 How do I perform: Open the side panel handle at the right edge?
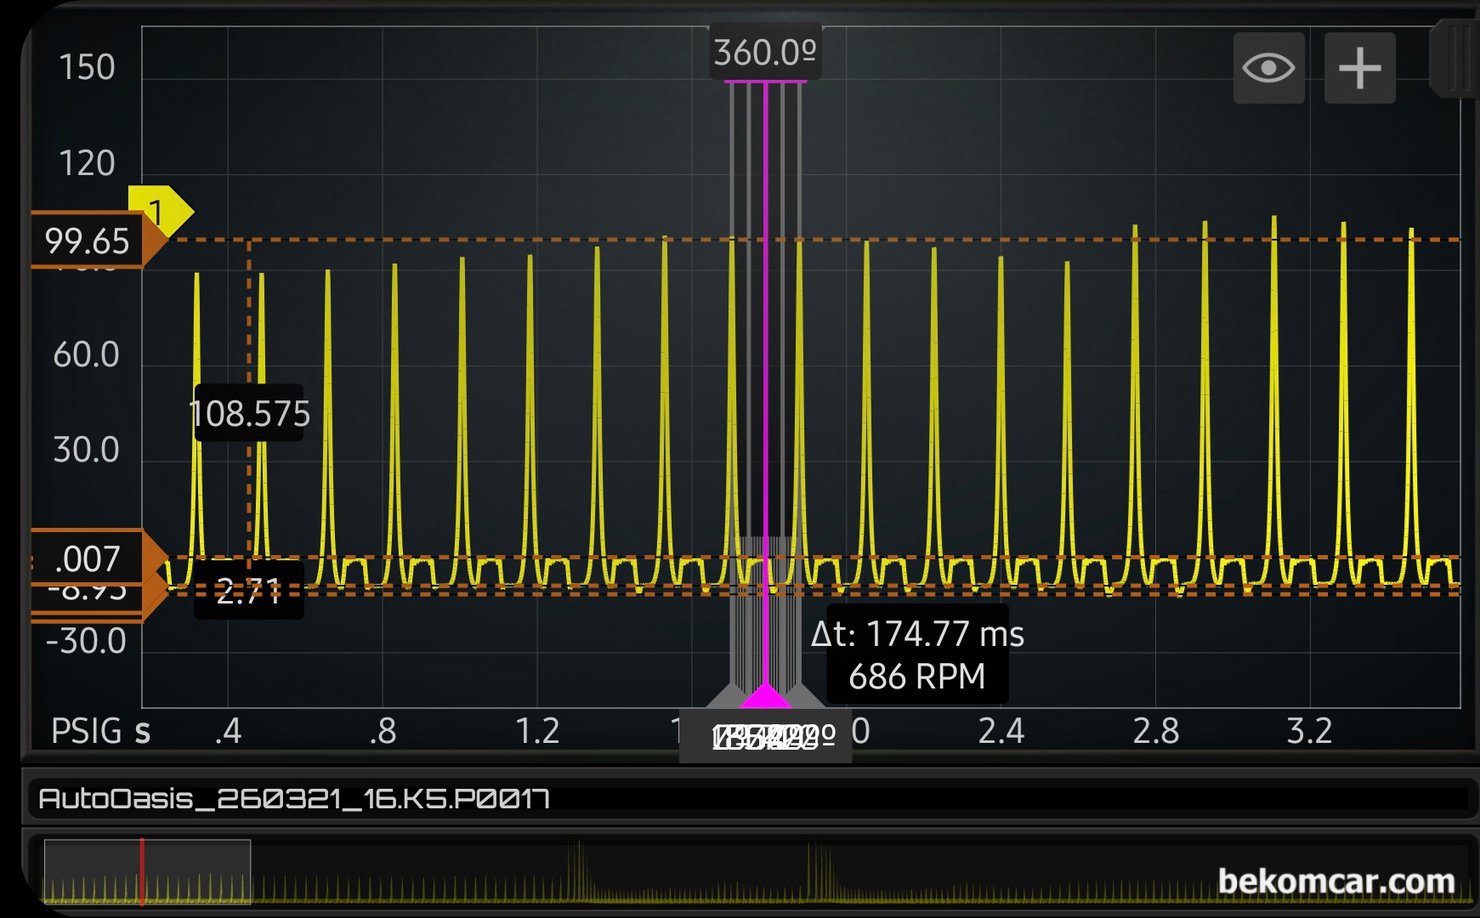tap(1454, 60)
